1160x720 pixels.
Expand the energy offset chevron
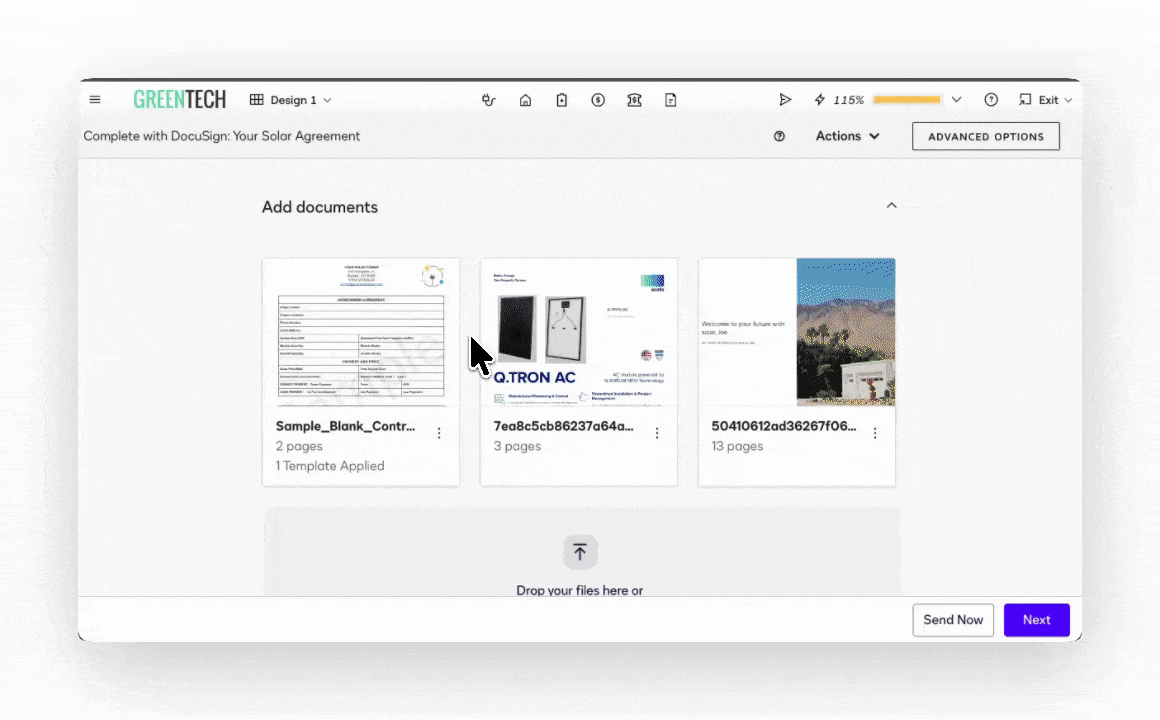956,100
